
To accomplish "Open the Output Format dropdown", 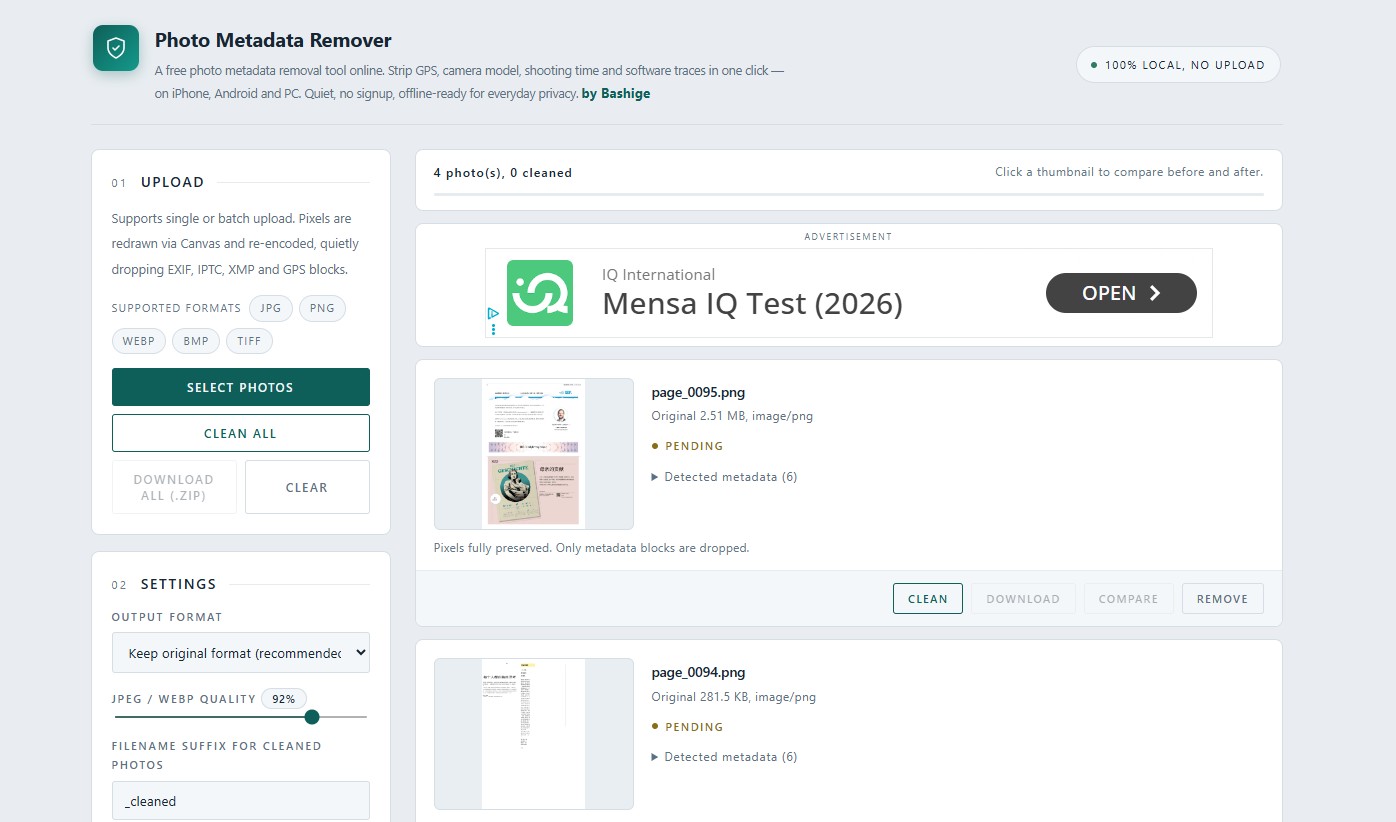I will coord(241,652).
